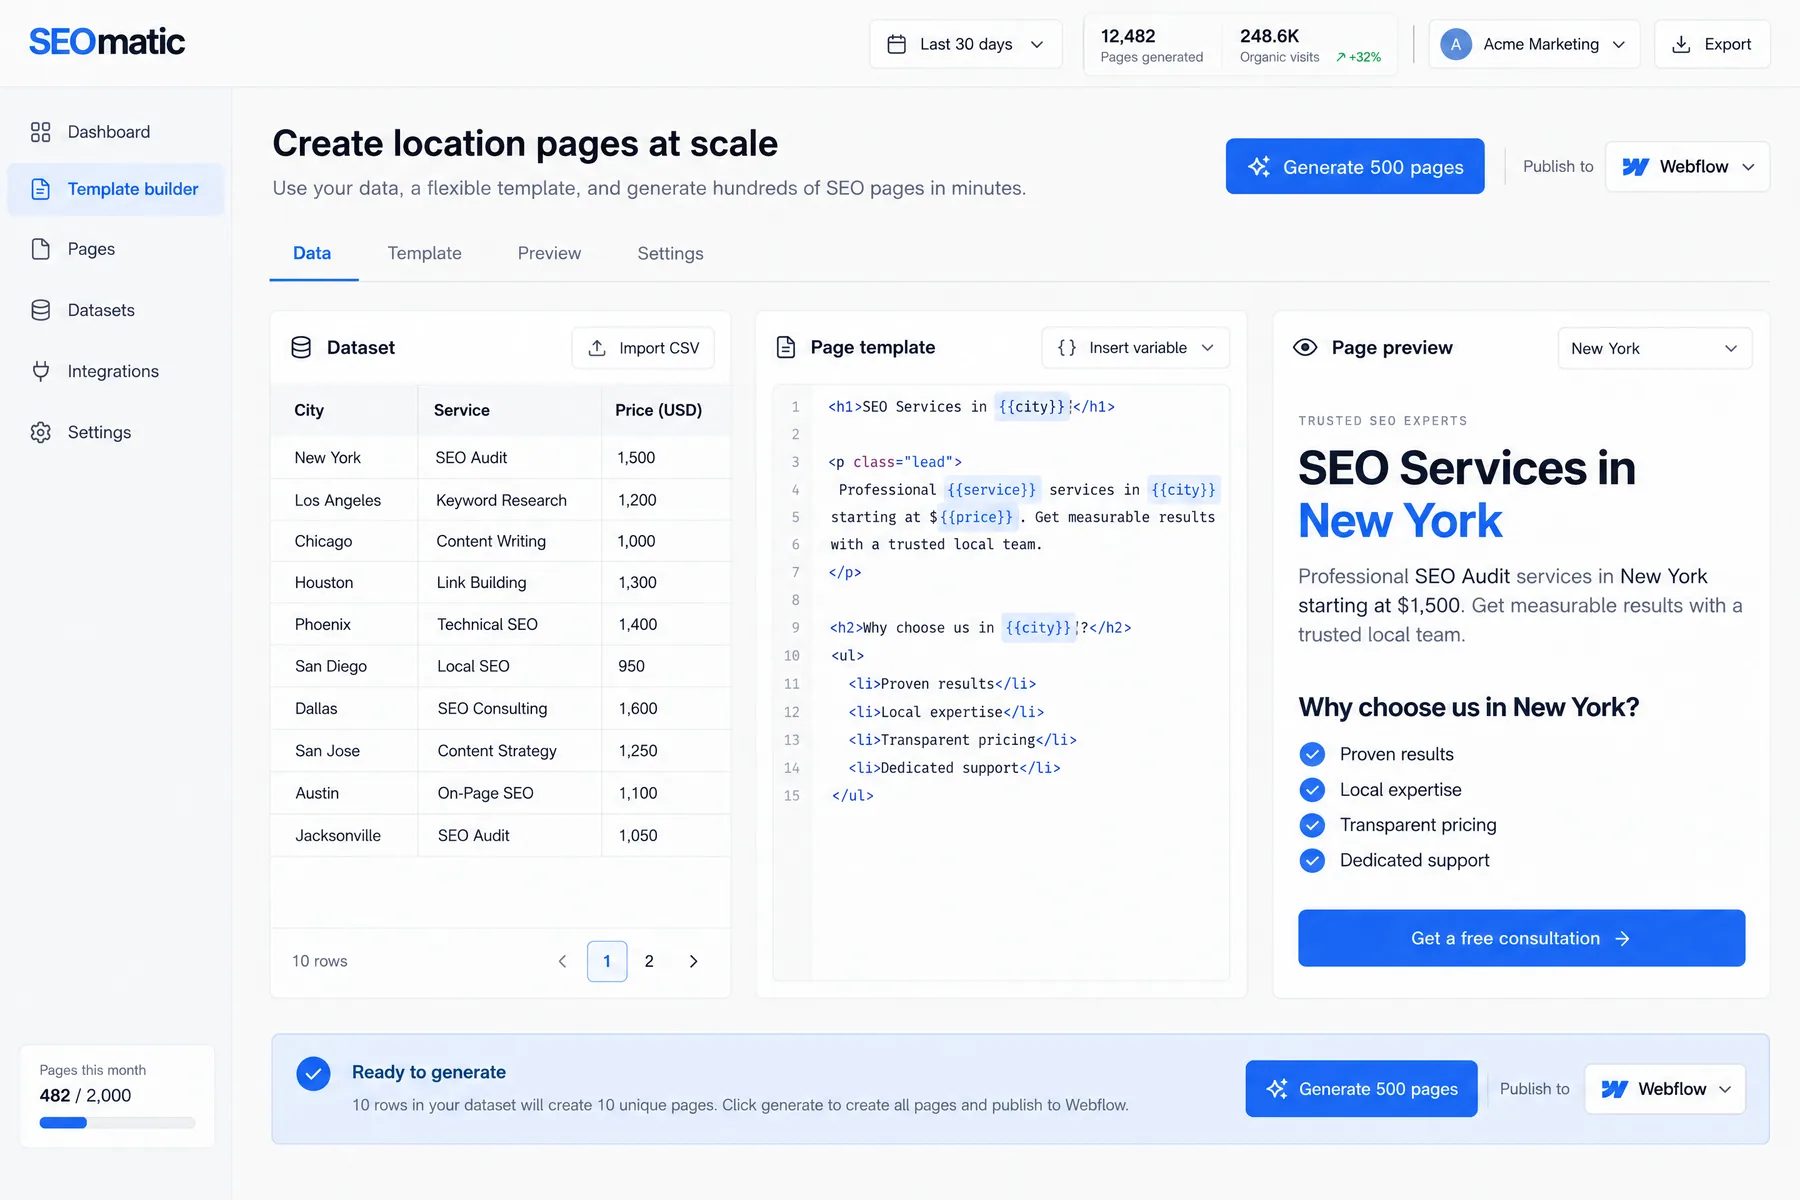
Task: Click the sparkle icon on top Generate button
Action: [x=1259, y=166]
